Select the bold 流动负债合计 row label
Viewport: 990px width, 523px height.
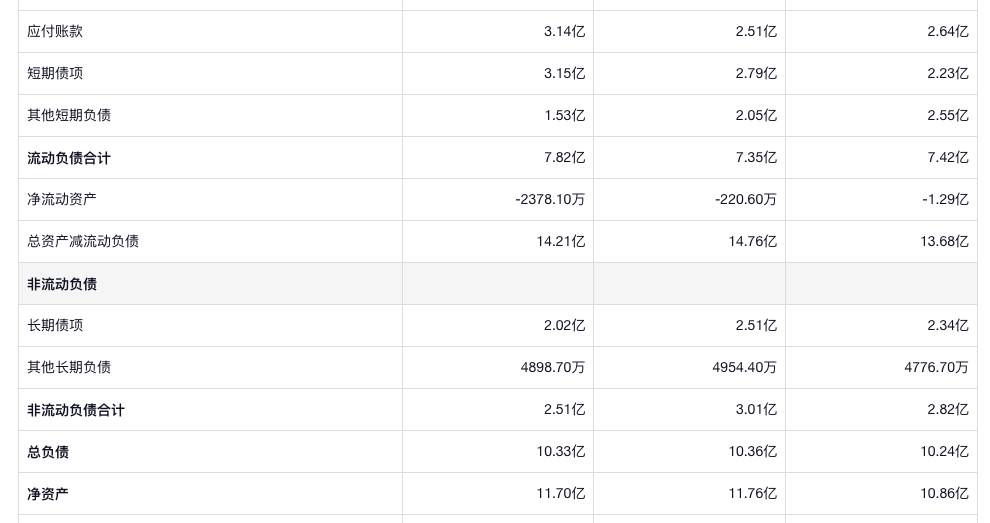[x=69, y=158]
